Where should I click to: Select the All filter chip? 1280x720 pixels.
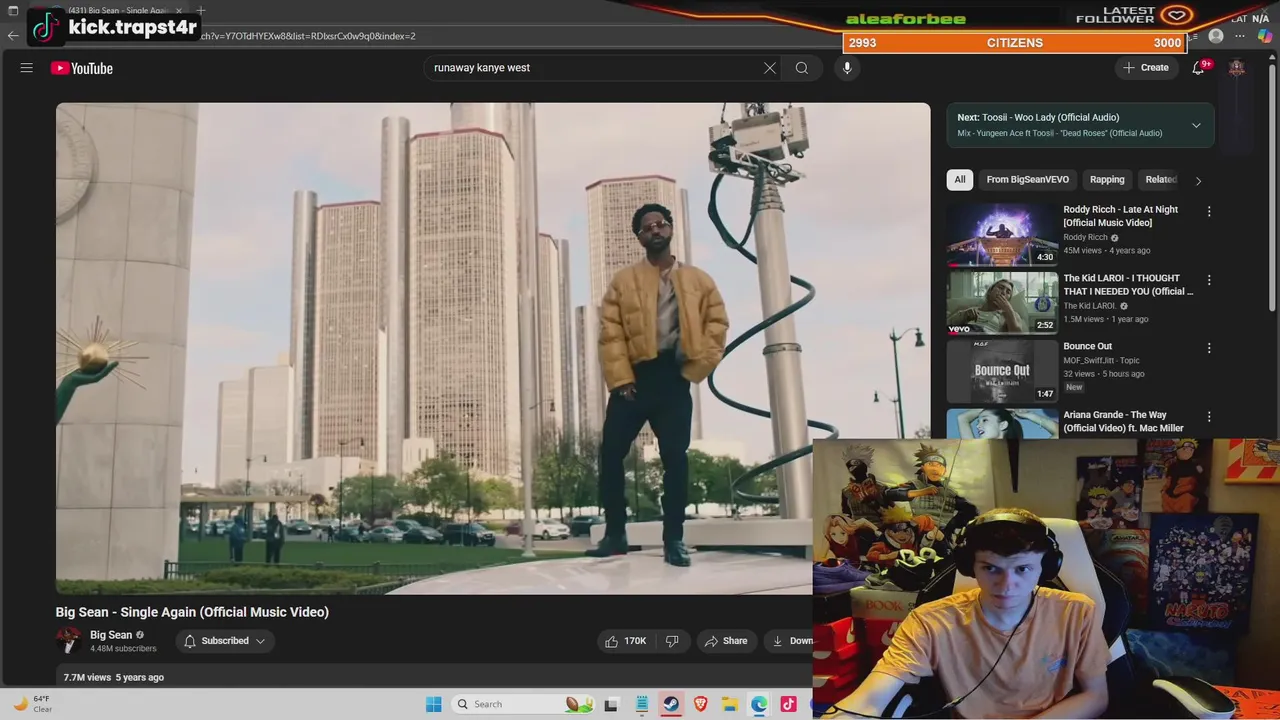click(x=960, y=180)
